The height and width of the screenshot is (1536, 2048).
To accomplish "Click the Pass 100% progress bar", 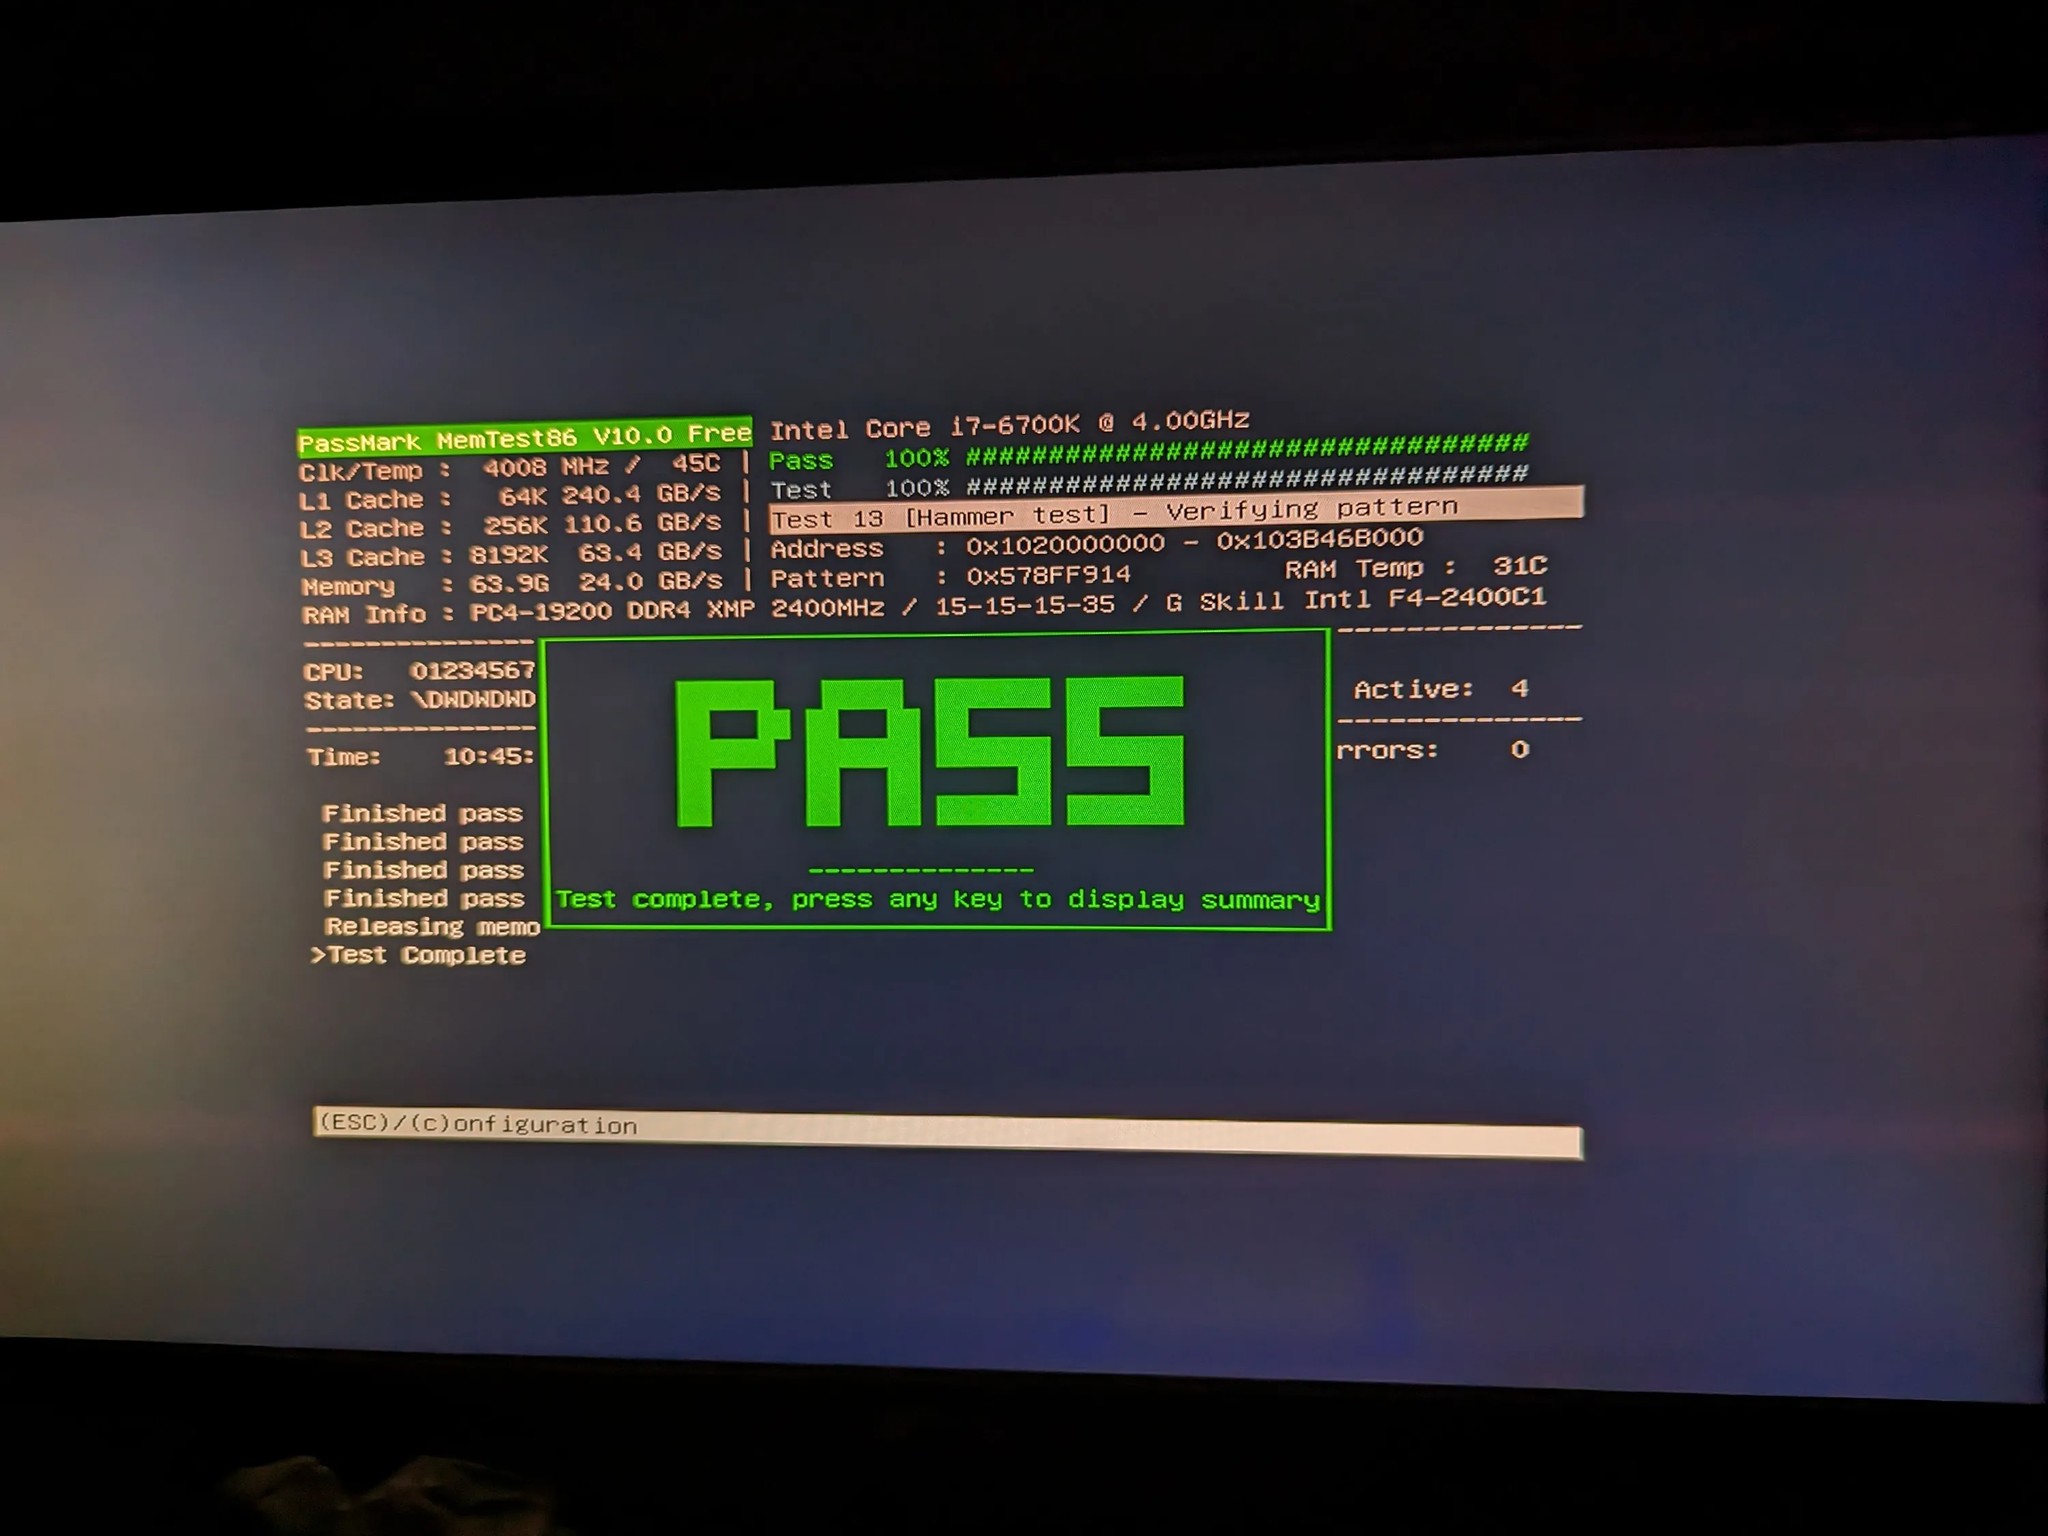I will pyautogui.click(x=1148, y=453).
